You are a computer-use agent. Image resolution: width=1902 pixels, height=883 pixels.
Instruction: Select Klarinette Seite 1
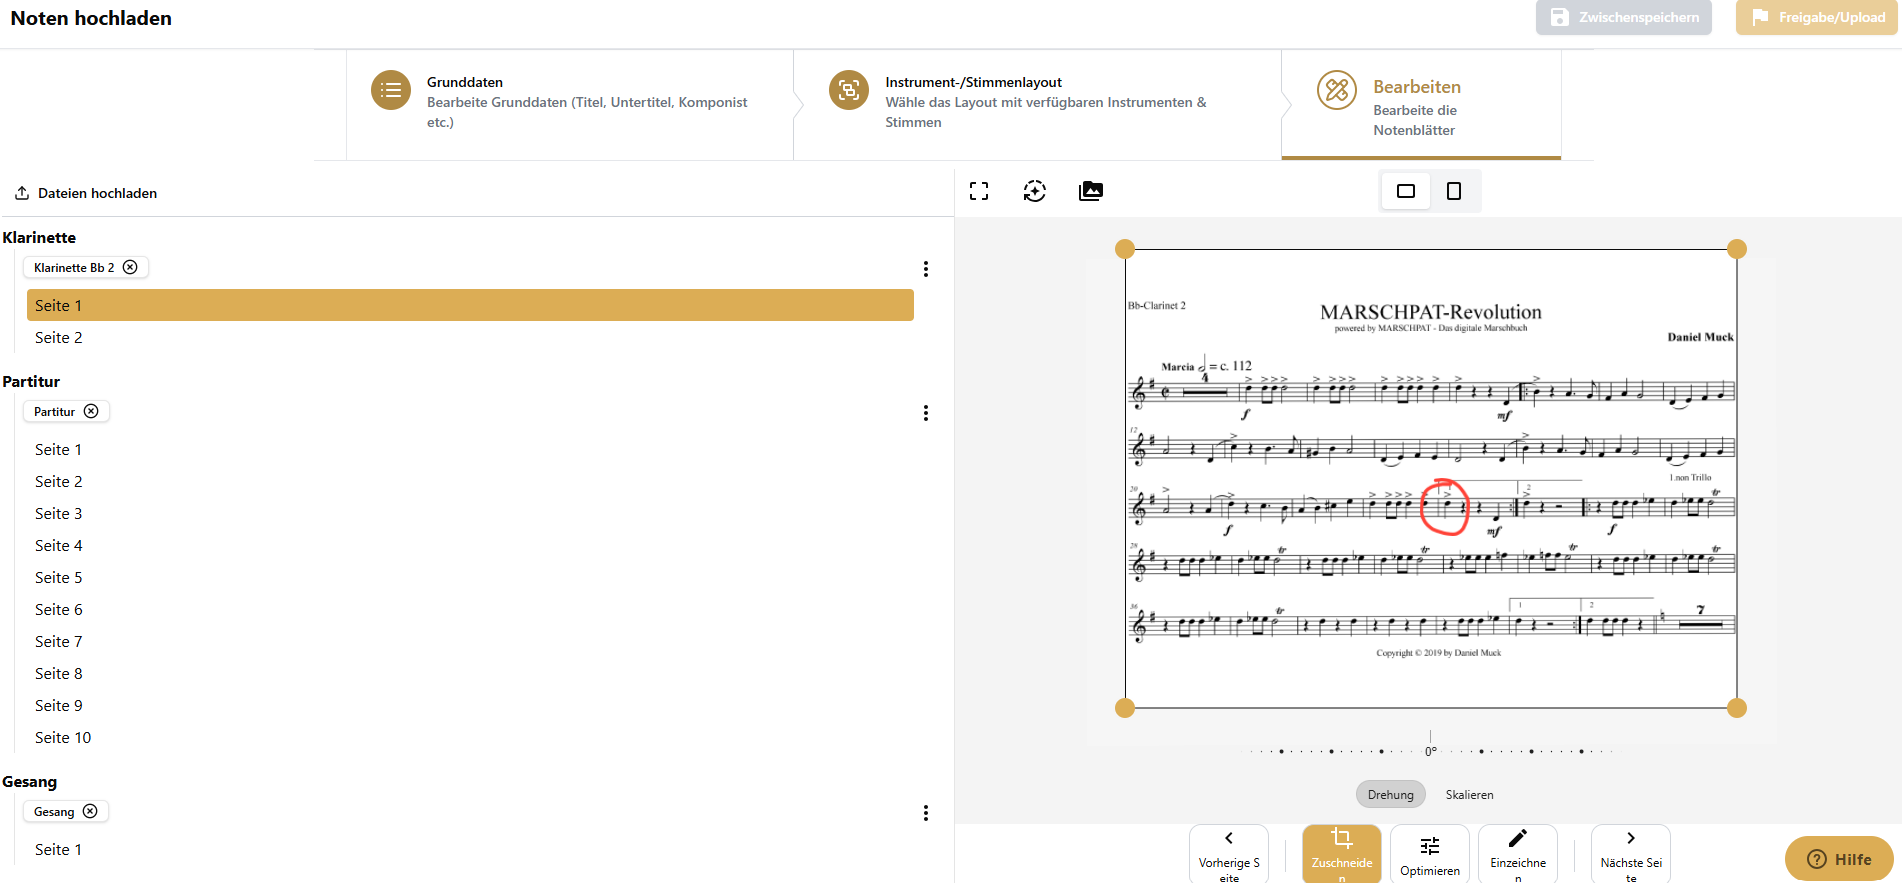click(x=470, y=305)
